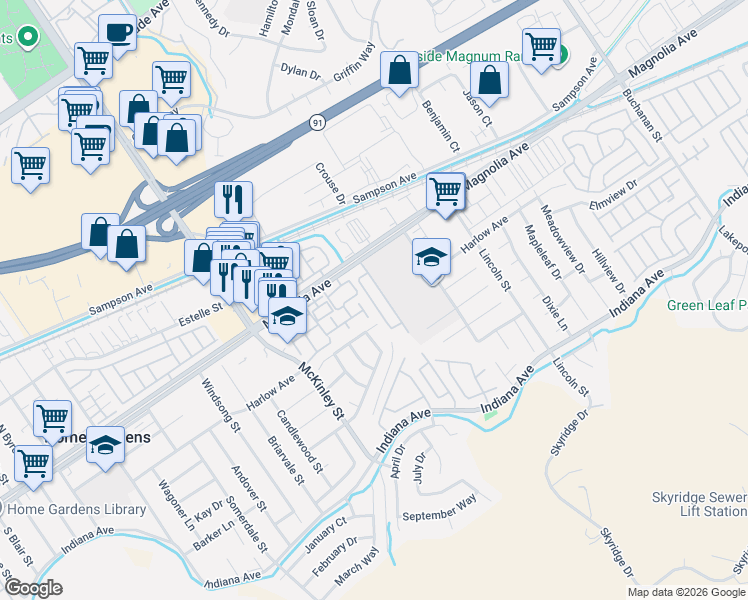Click the Candlewood St street label
Screen dimensions: 748x600
pos(300,441)
